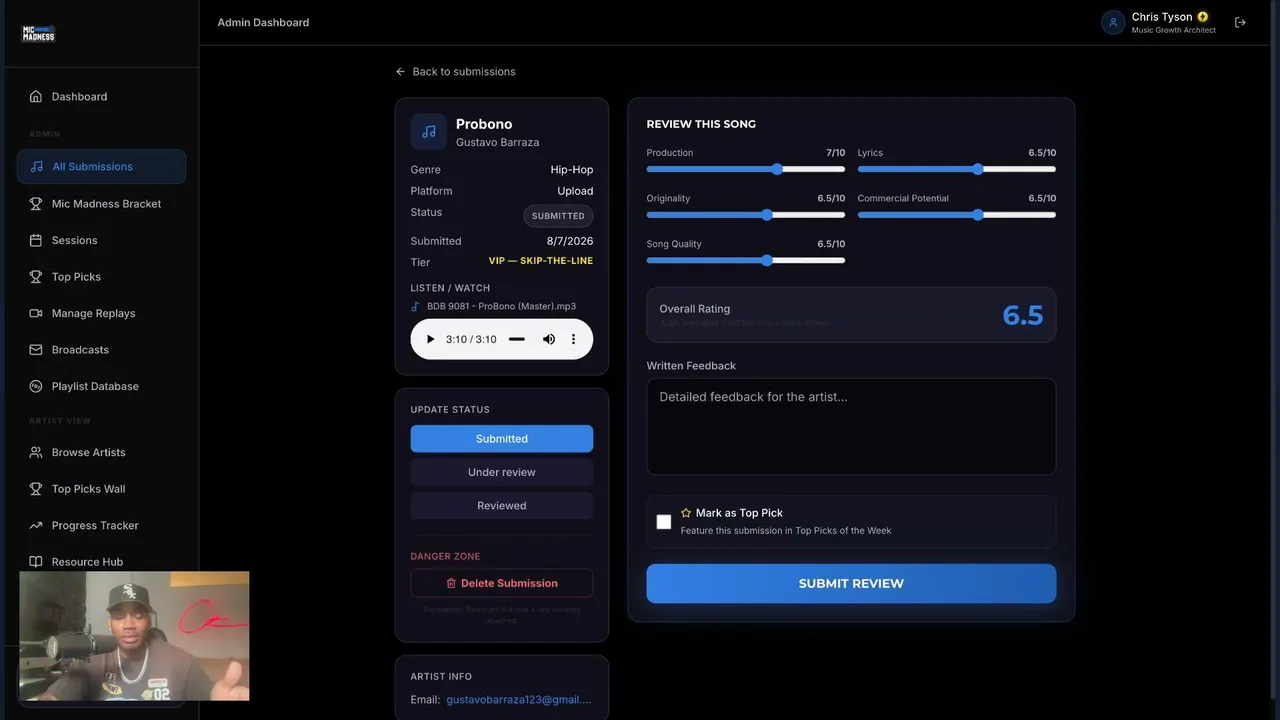
Task: Click the Overall Rating 6.5 value
Action: pyautogui.click(x=1023, y=315)
